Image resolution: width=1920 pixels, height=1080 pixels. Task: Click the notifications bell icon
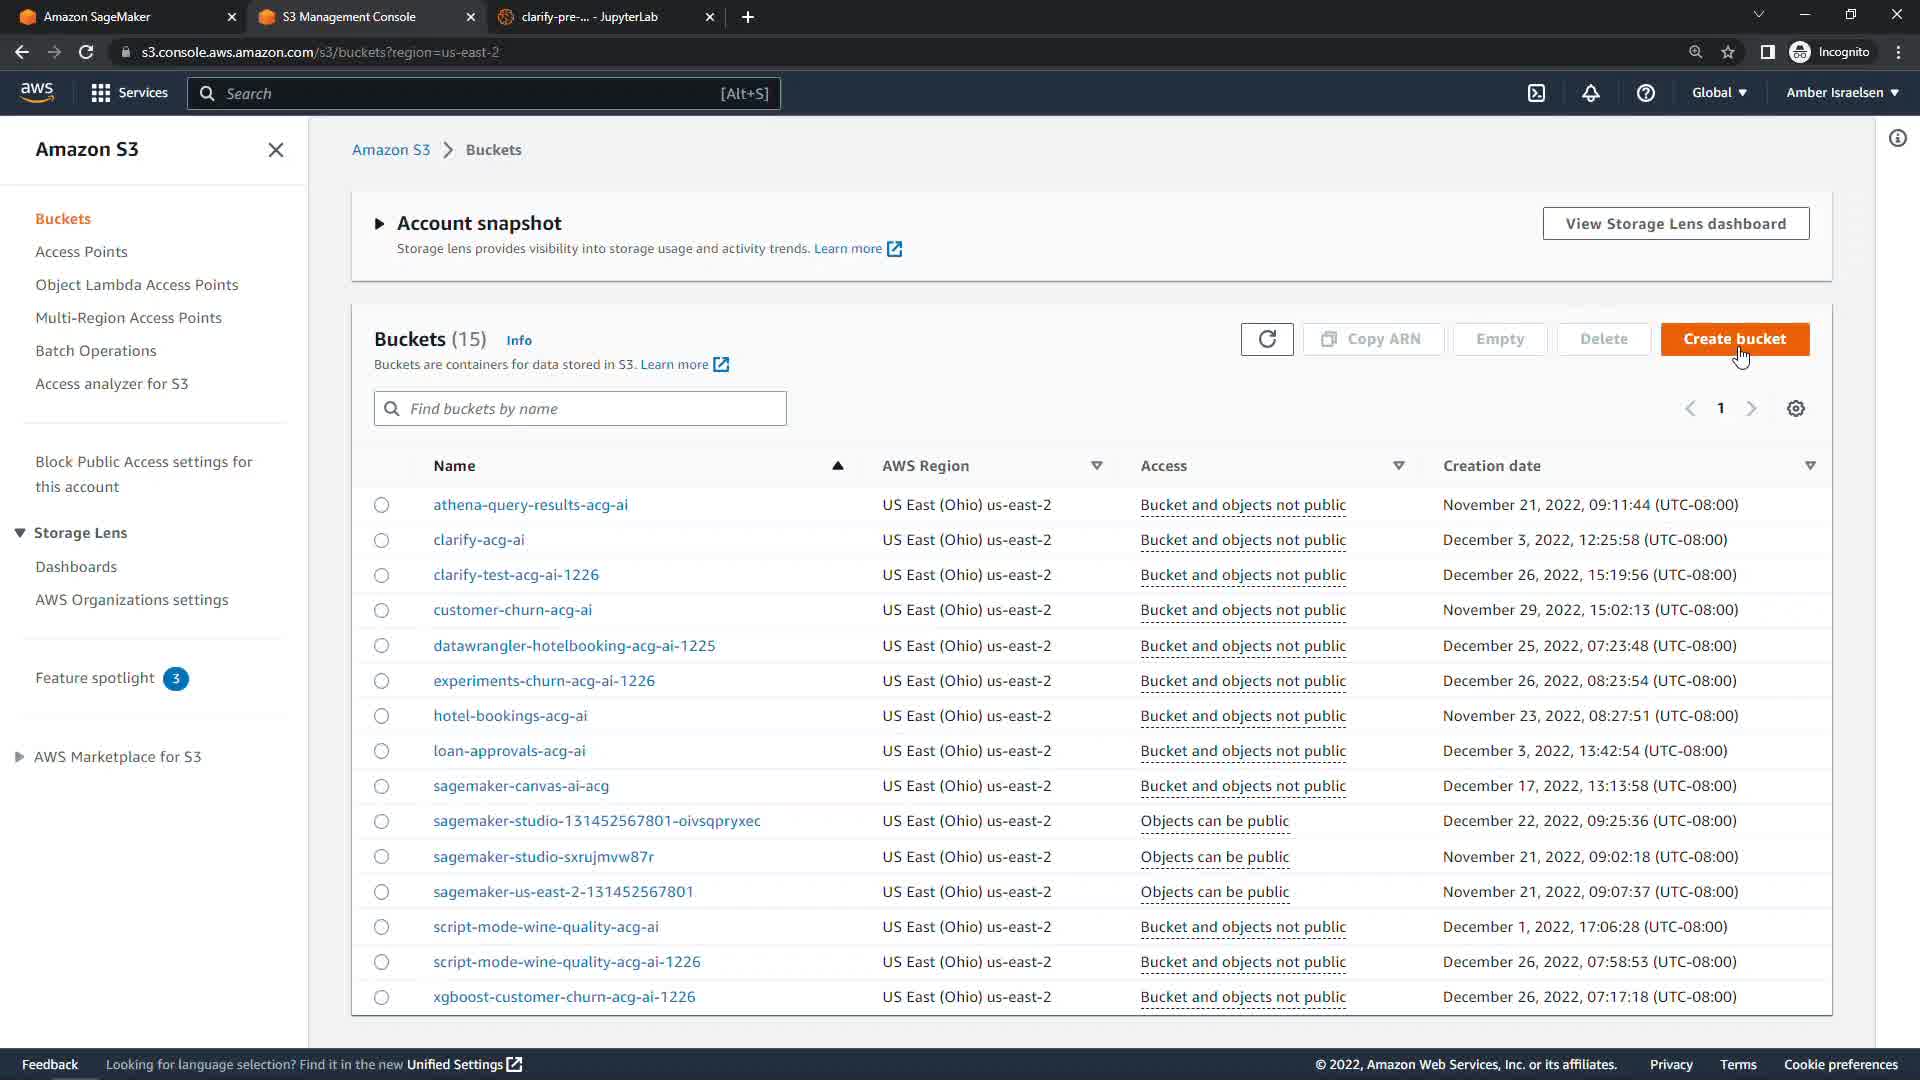point(1590,93)
